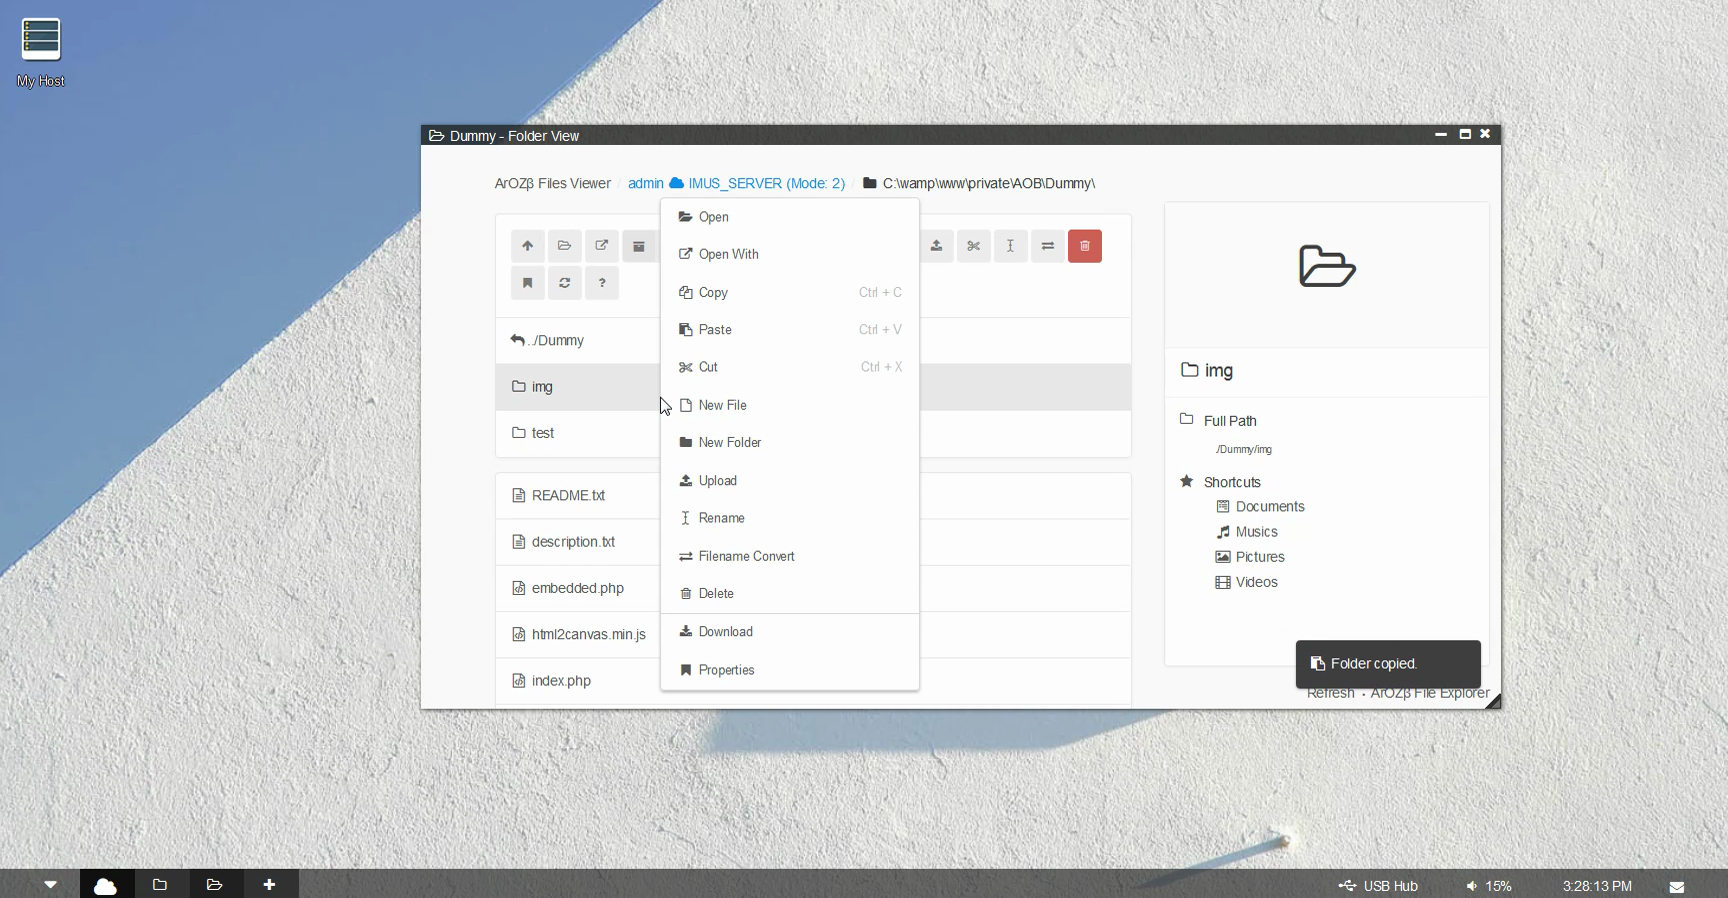Select the README.txt file

(568, 496)
